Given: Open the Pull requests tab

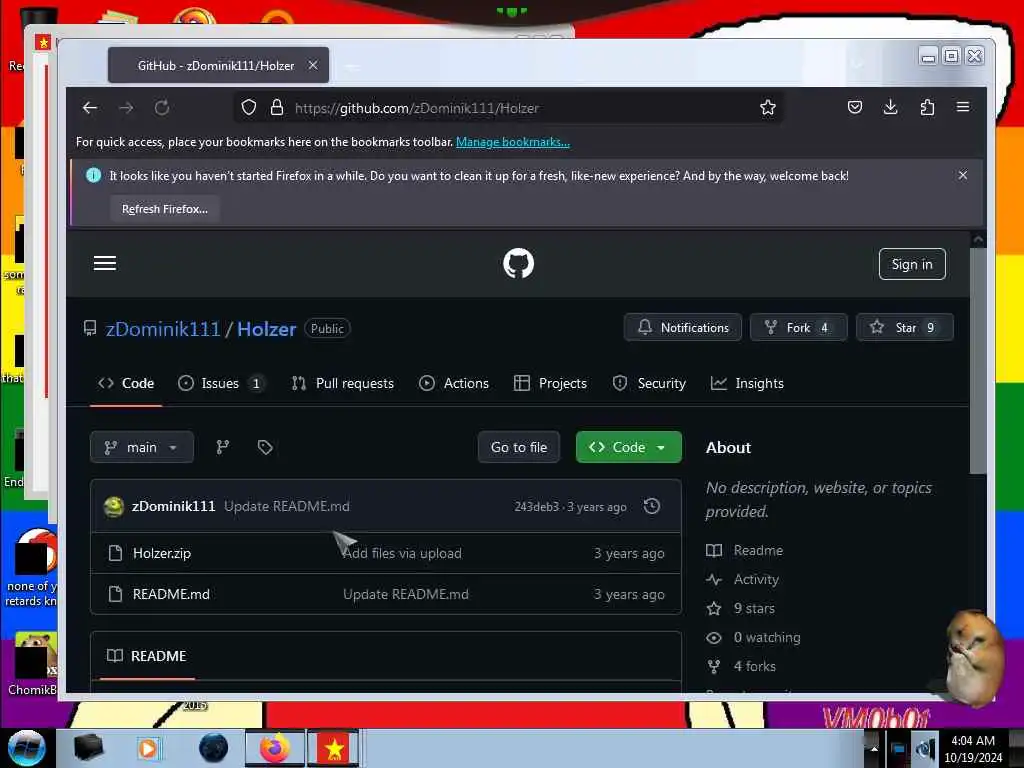Looking at the screenshot, I should (x=343, y=383).
